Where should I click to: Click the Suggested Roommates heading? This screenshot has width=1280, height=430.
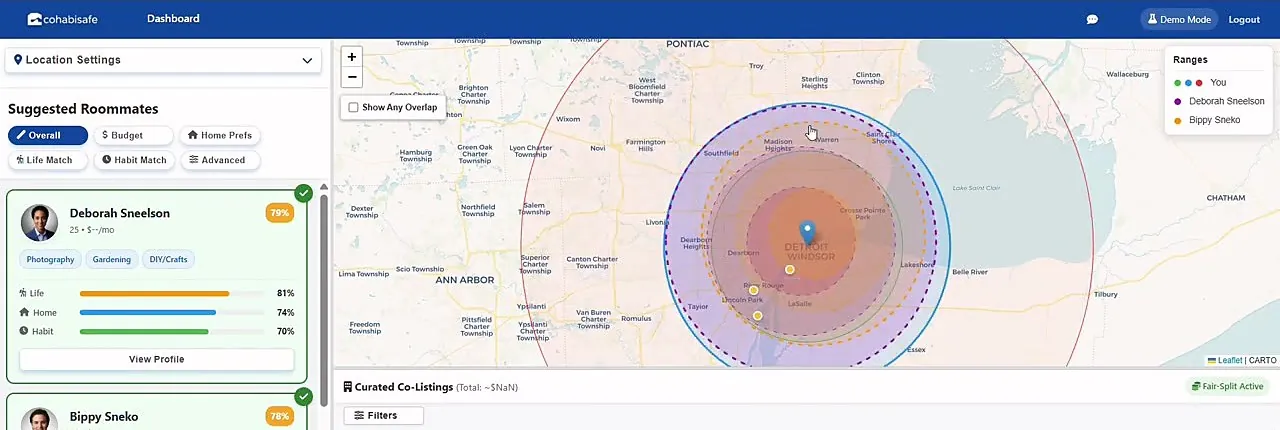pos(83,109)
